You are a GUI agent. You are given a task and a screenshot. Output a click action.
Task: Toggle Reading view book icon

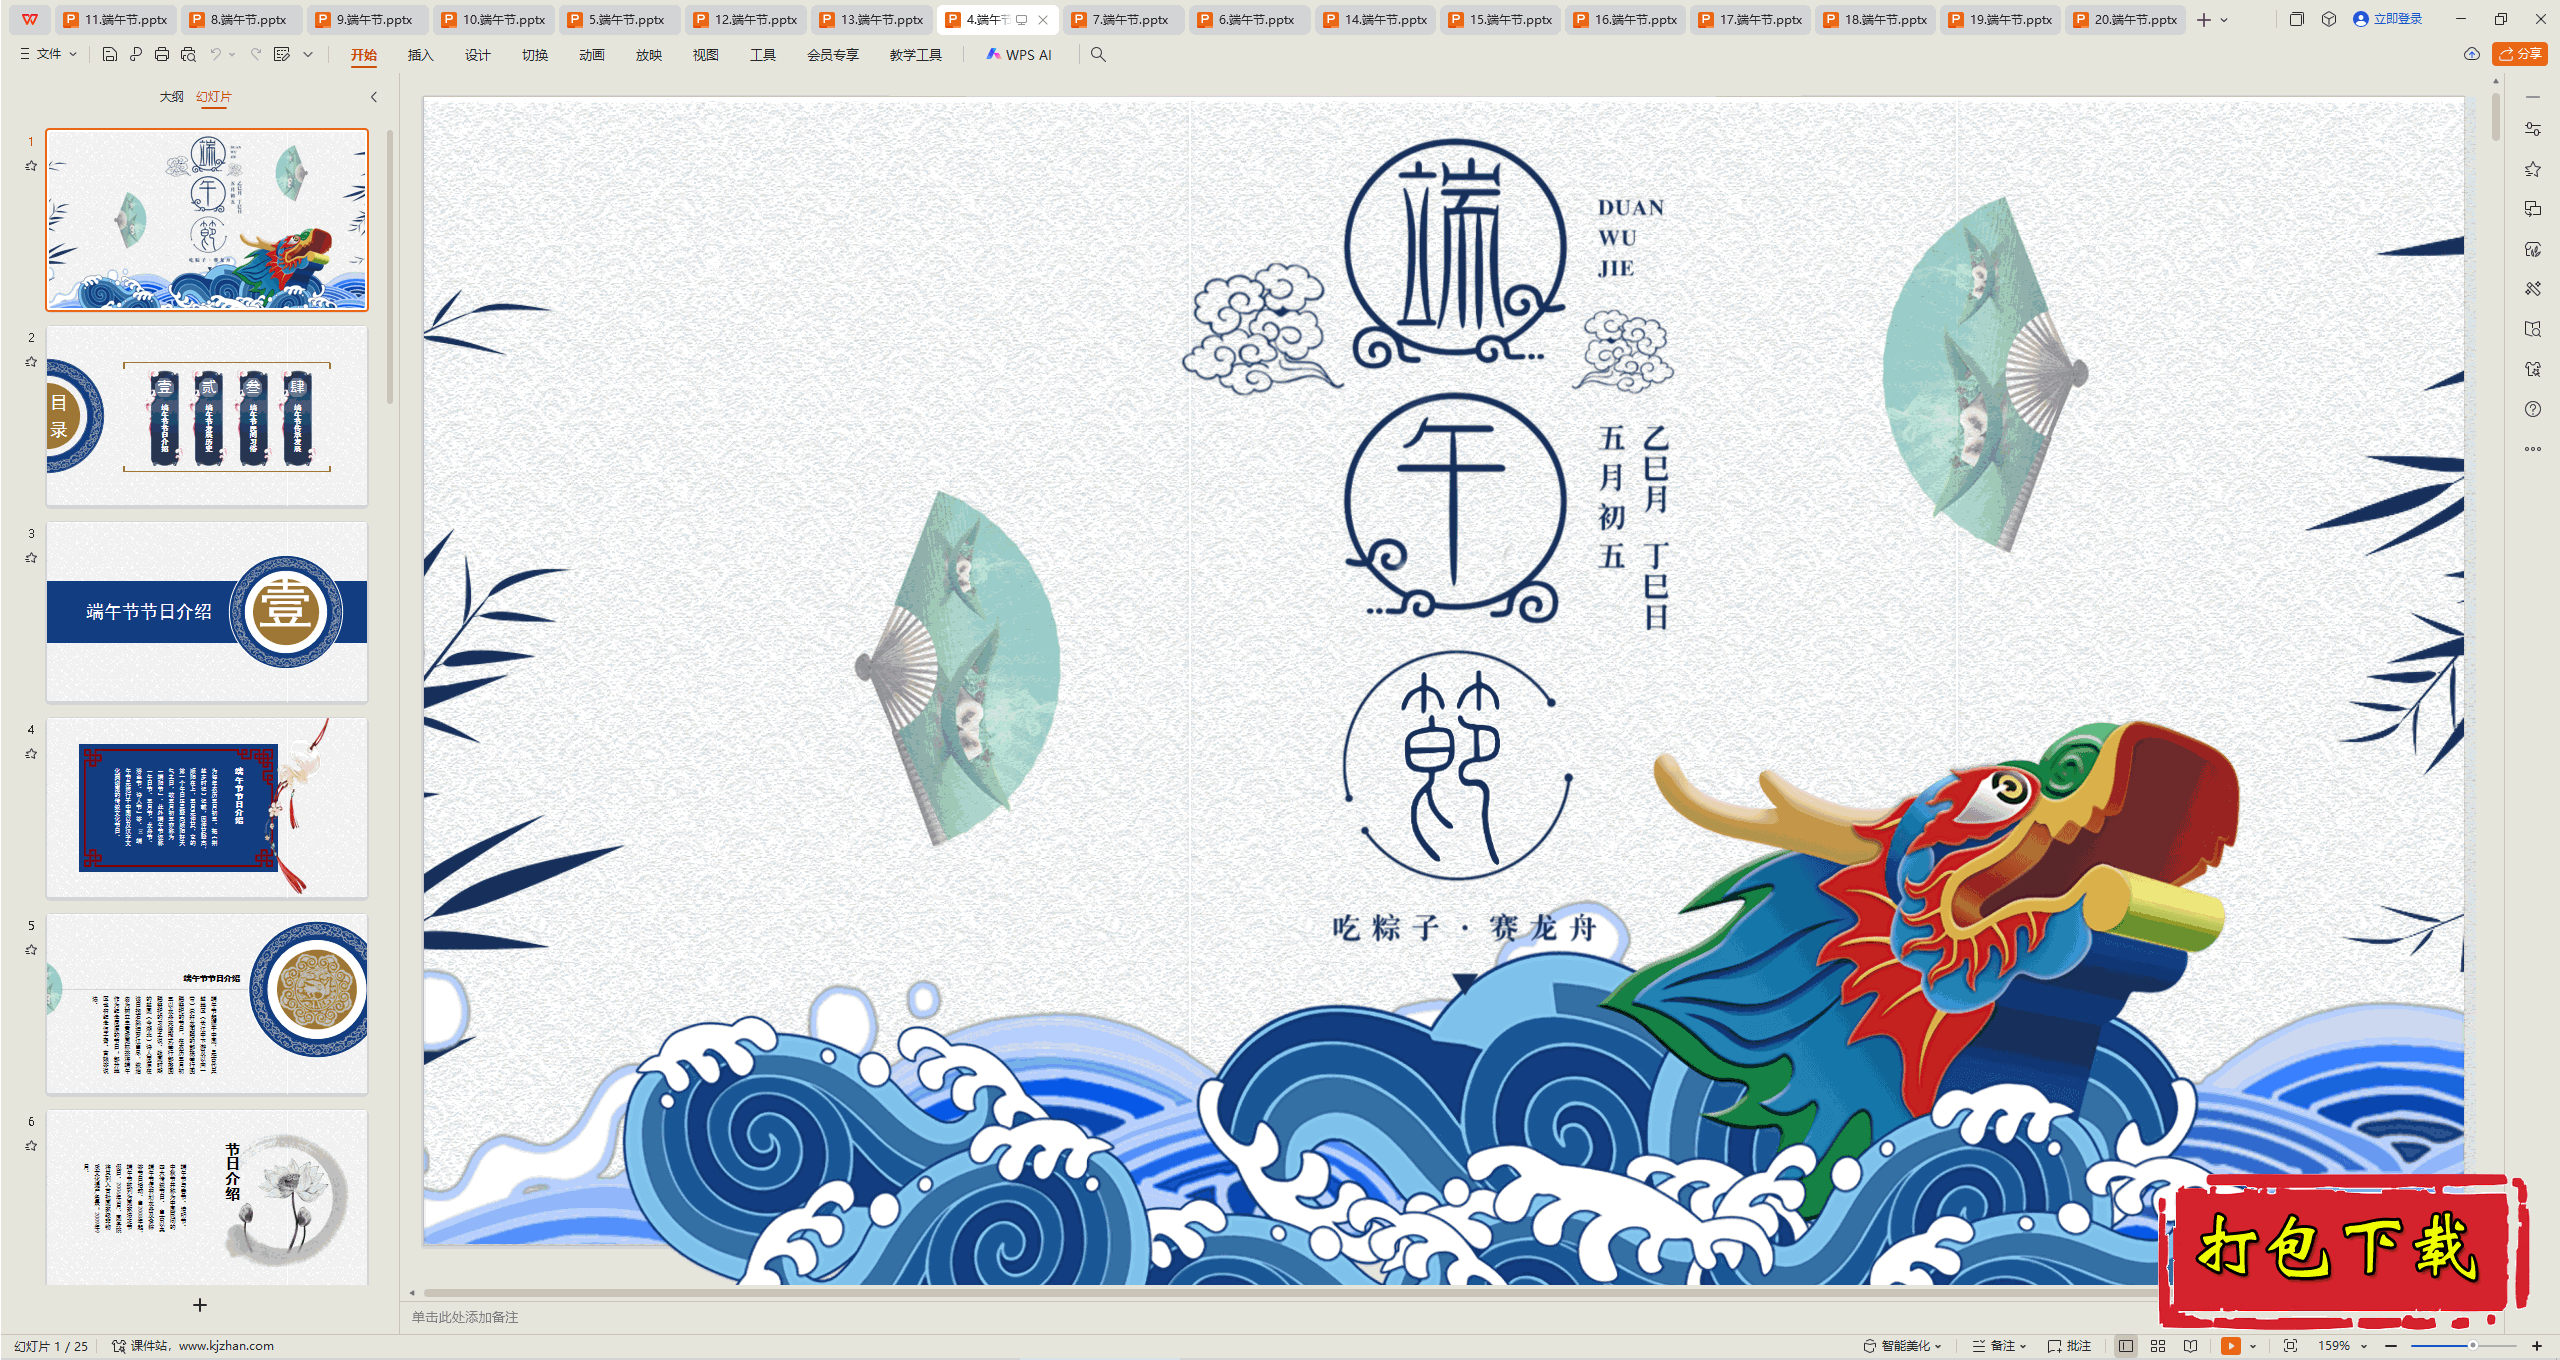pyautogui.click(x=2191, y=1346)
